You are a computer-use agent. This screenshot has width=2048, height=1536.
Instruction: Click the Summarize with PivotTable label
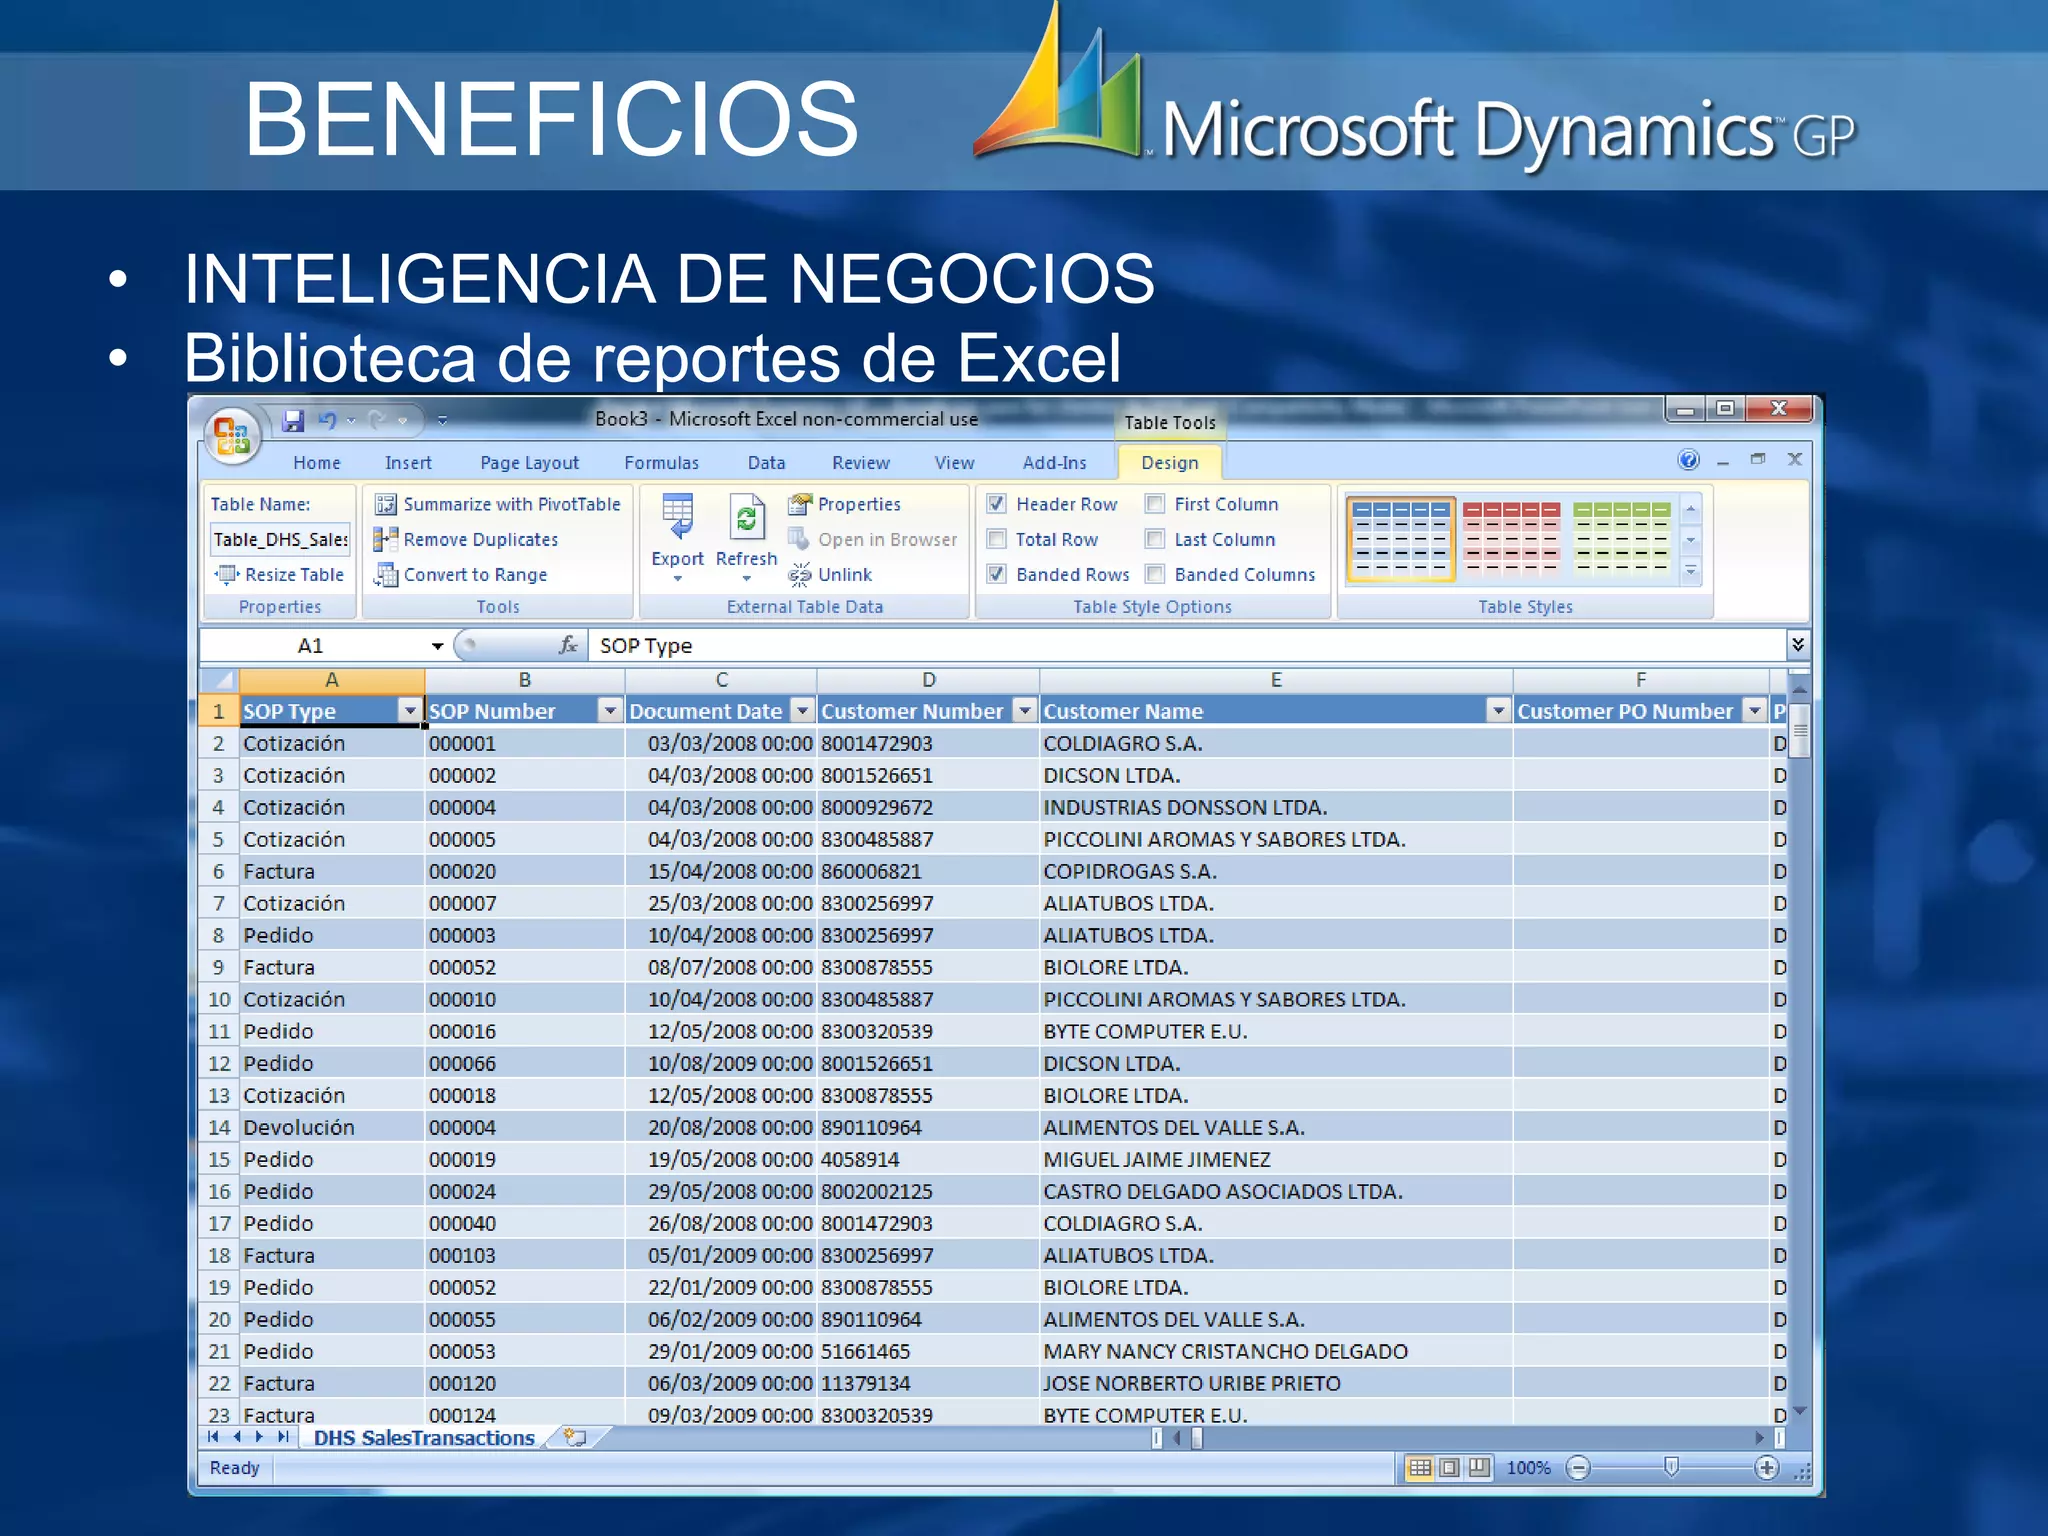click(x=512, y=505)
